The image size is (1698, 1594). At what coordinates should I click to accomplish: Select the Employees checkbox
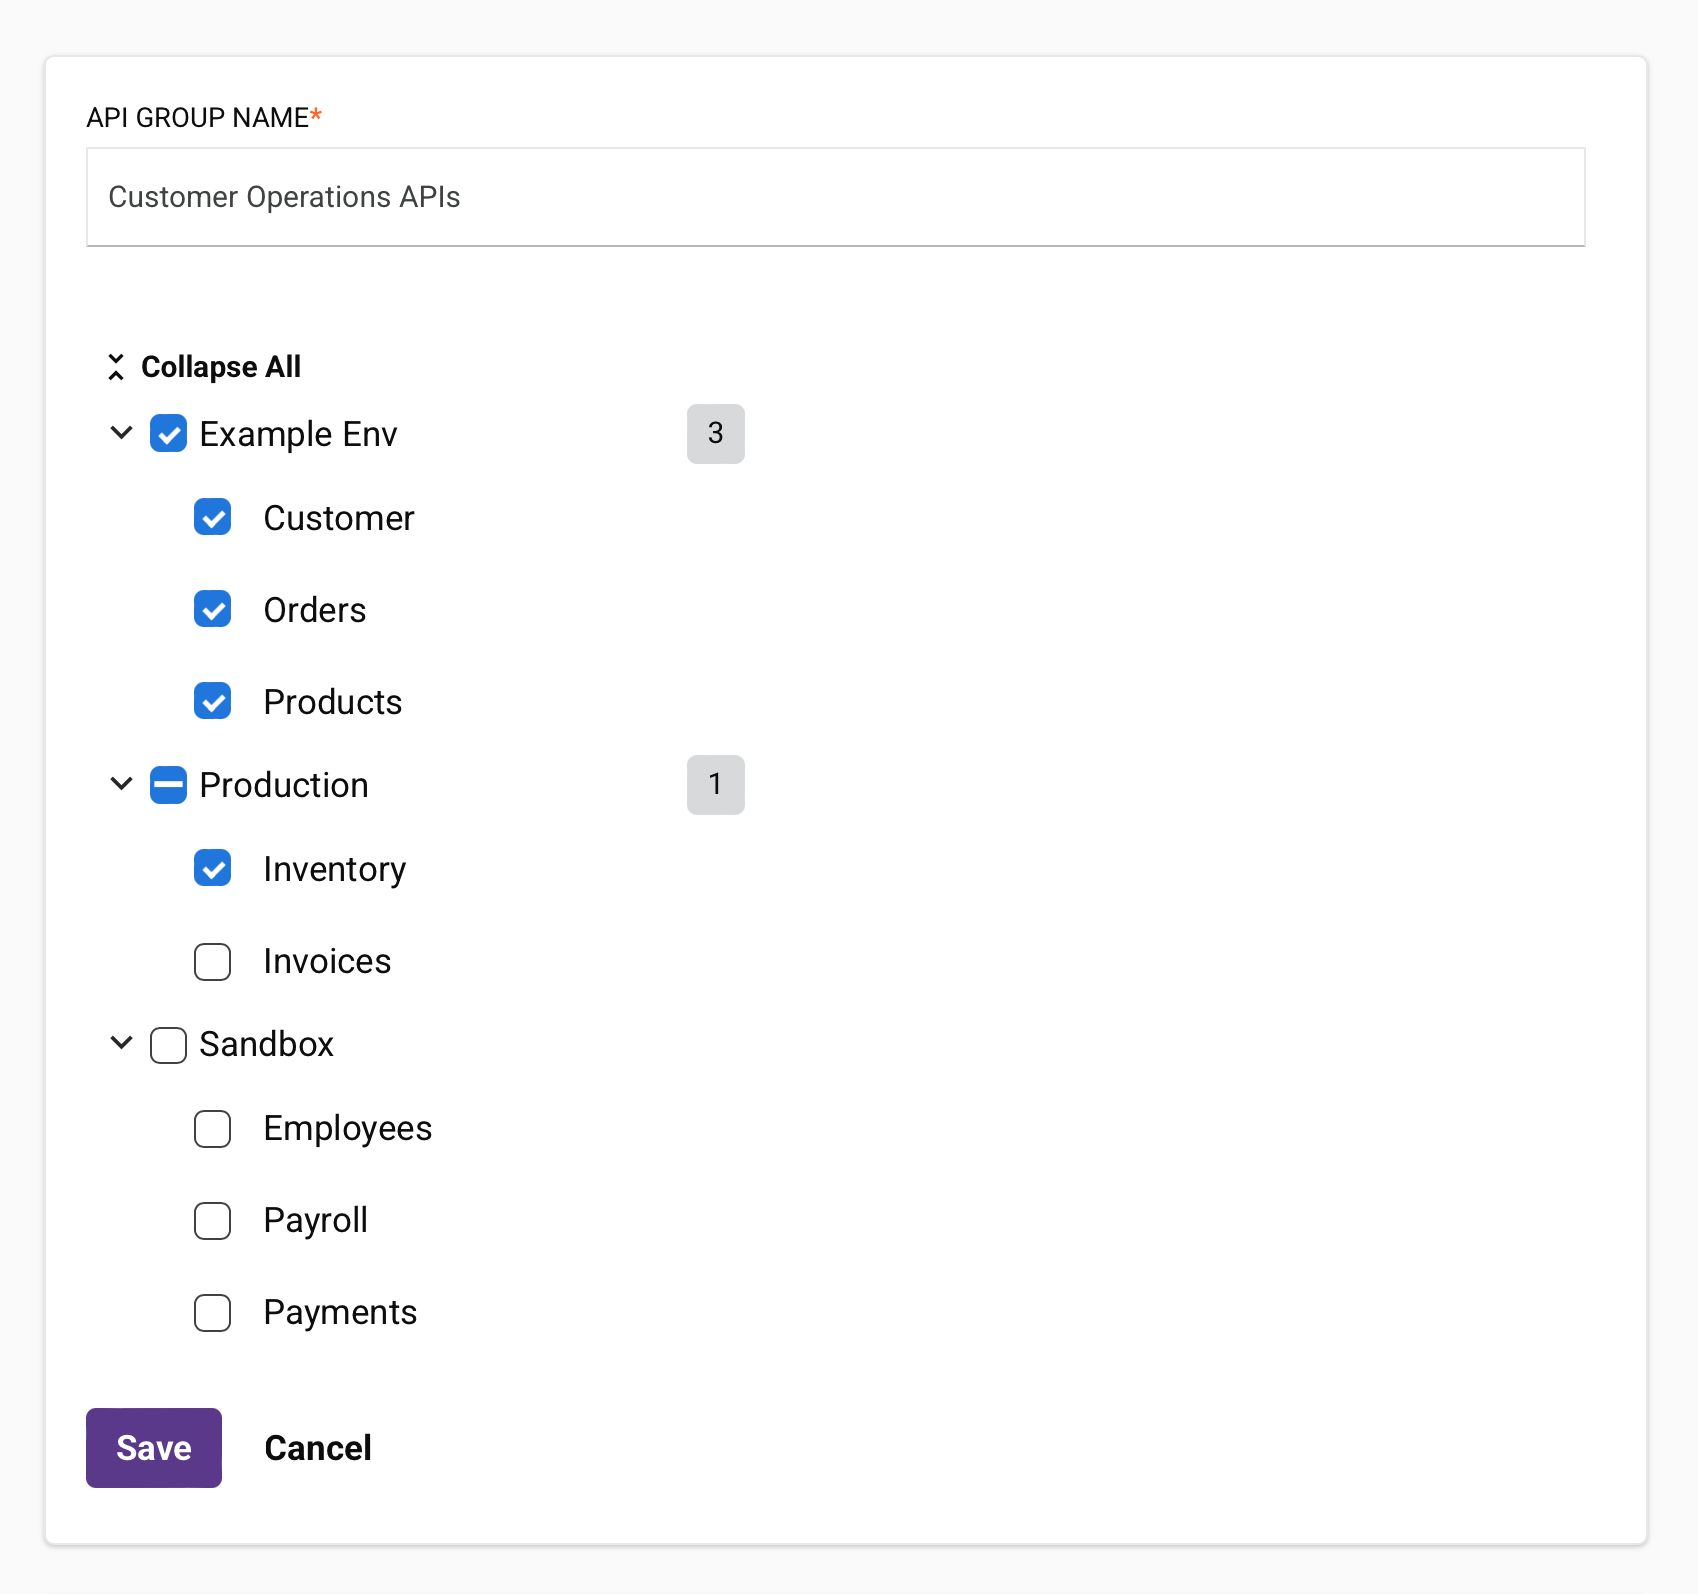(x=212, y=1129)
